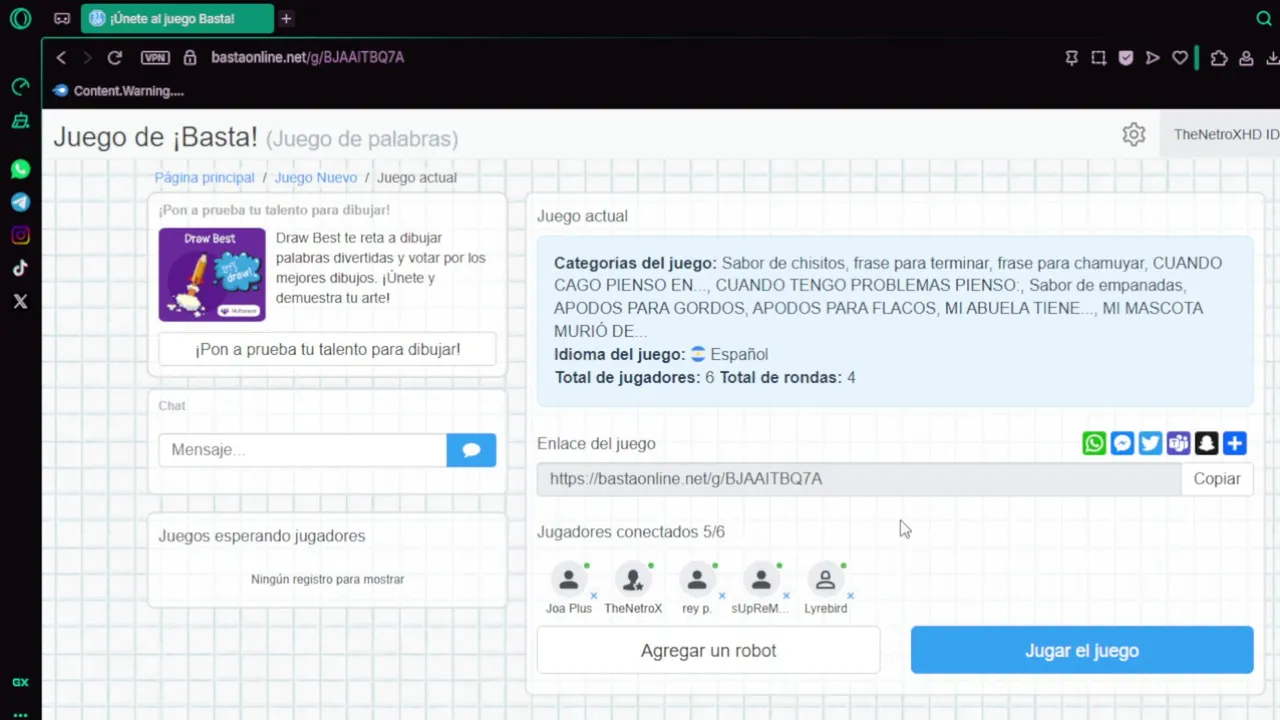Click ¡Pon a prueba tu talento para dibujar! button

[327, 349]
